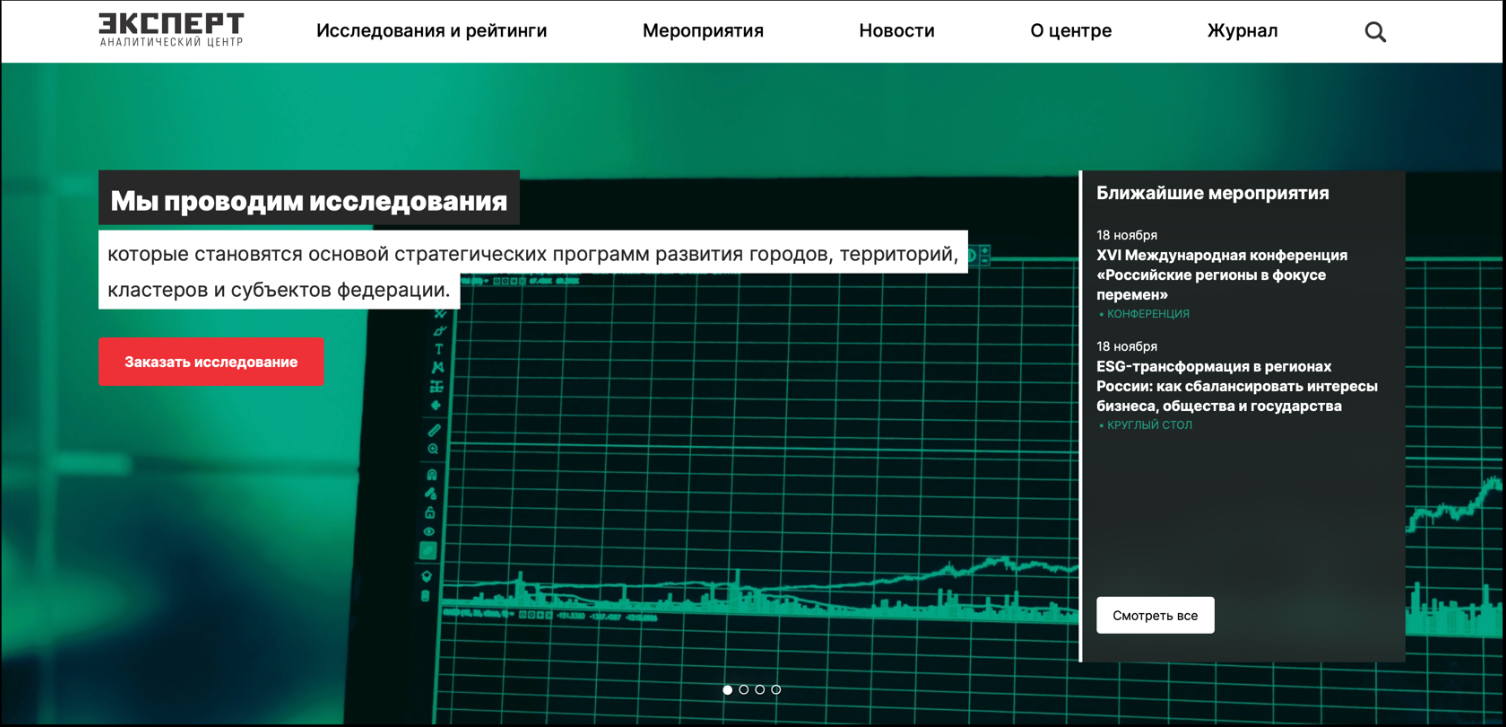The width and height of the screenshot is (1506, 727).
Task: Switch to the third carousel slide dot
Action: pyautogui.click(x=760, y=689)
